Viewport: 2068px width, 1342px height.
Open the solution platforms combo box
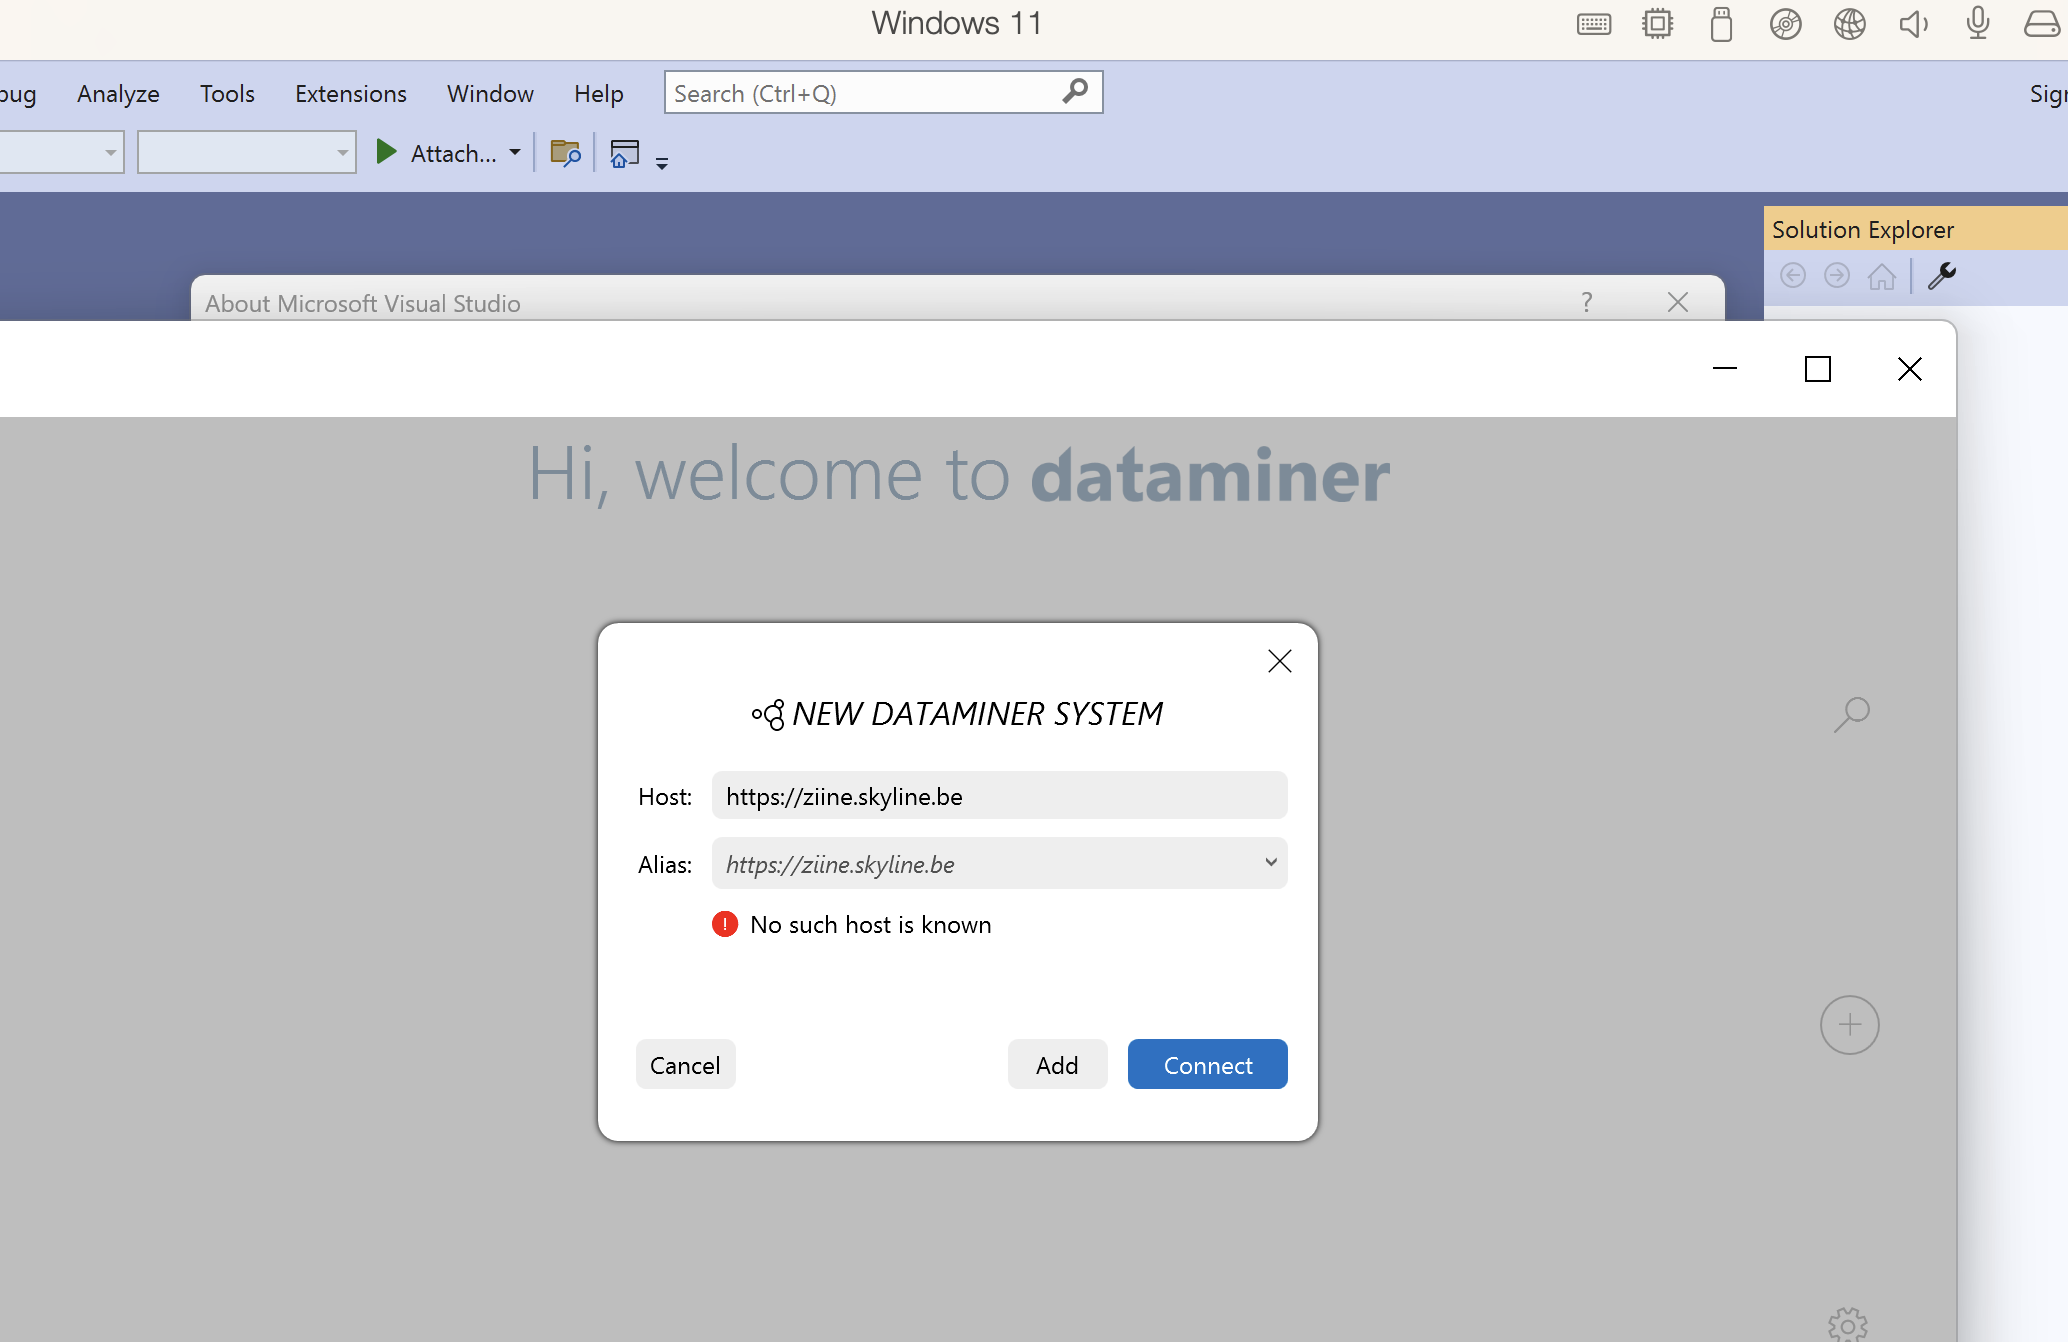[247, 152]
